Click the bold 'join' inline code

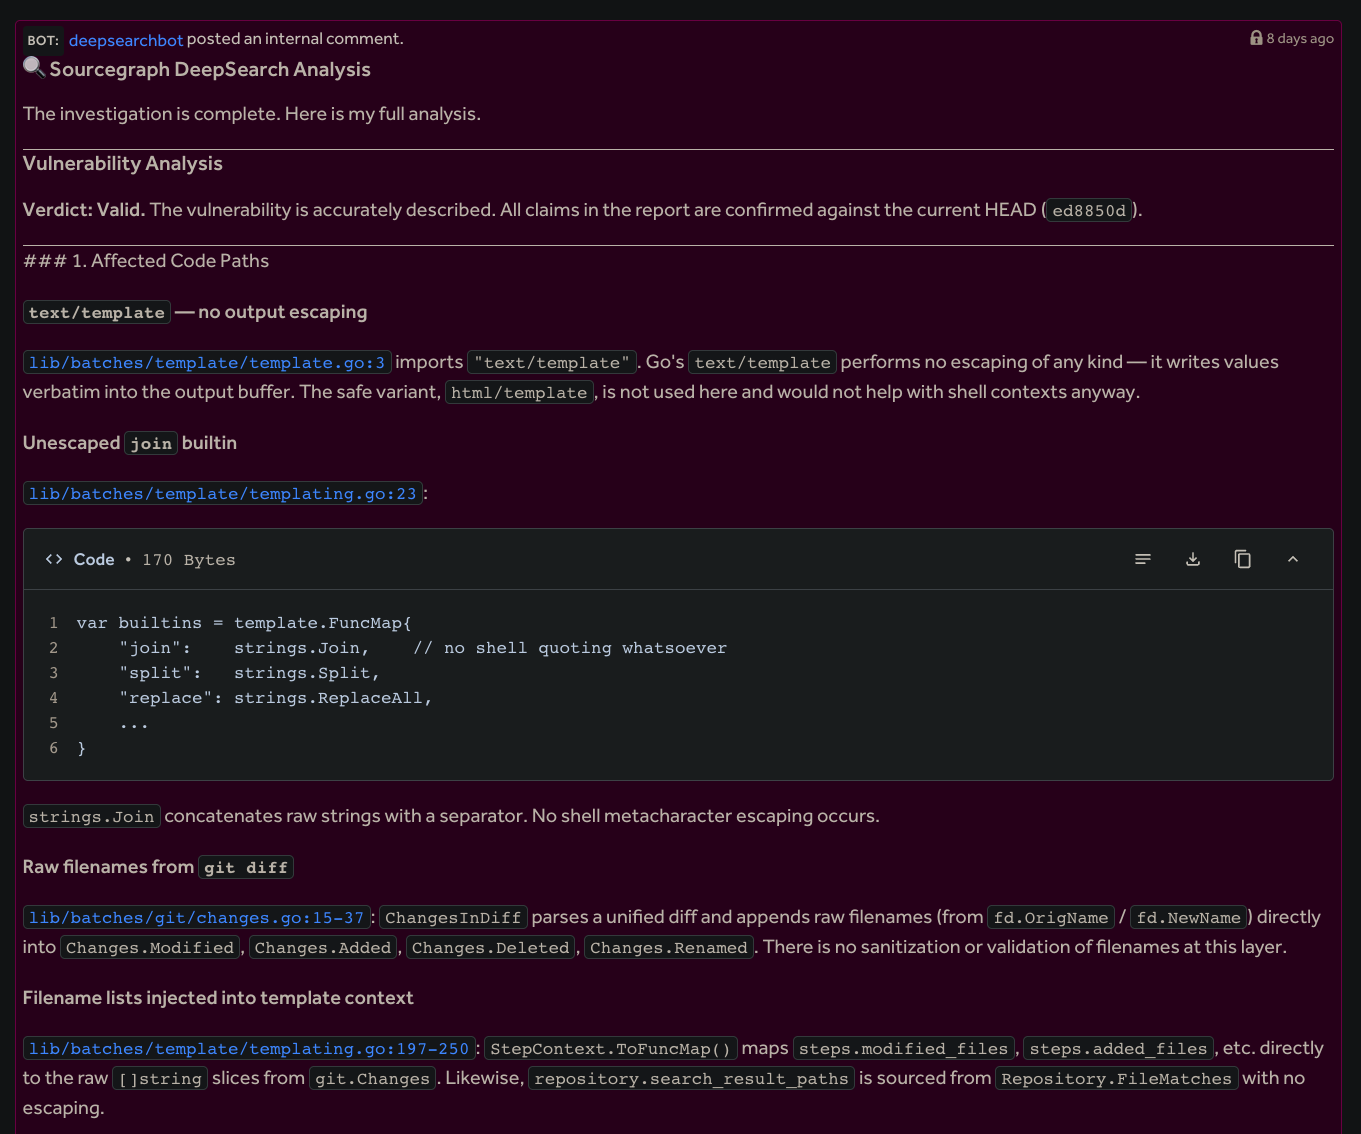pos(151,443)
